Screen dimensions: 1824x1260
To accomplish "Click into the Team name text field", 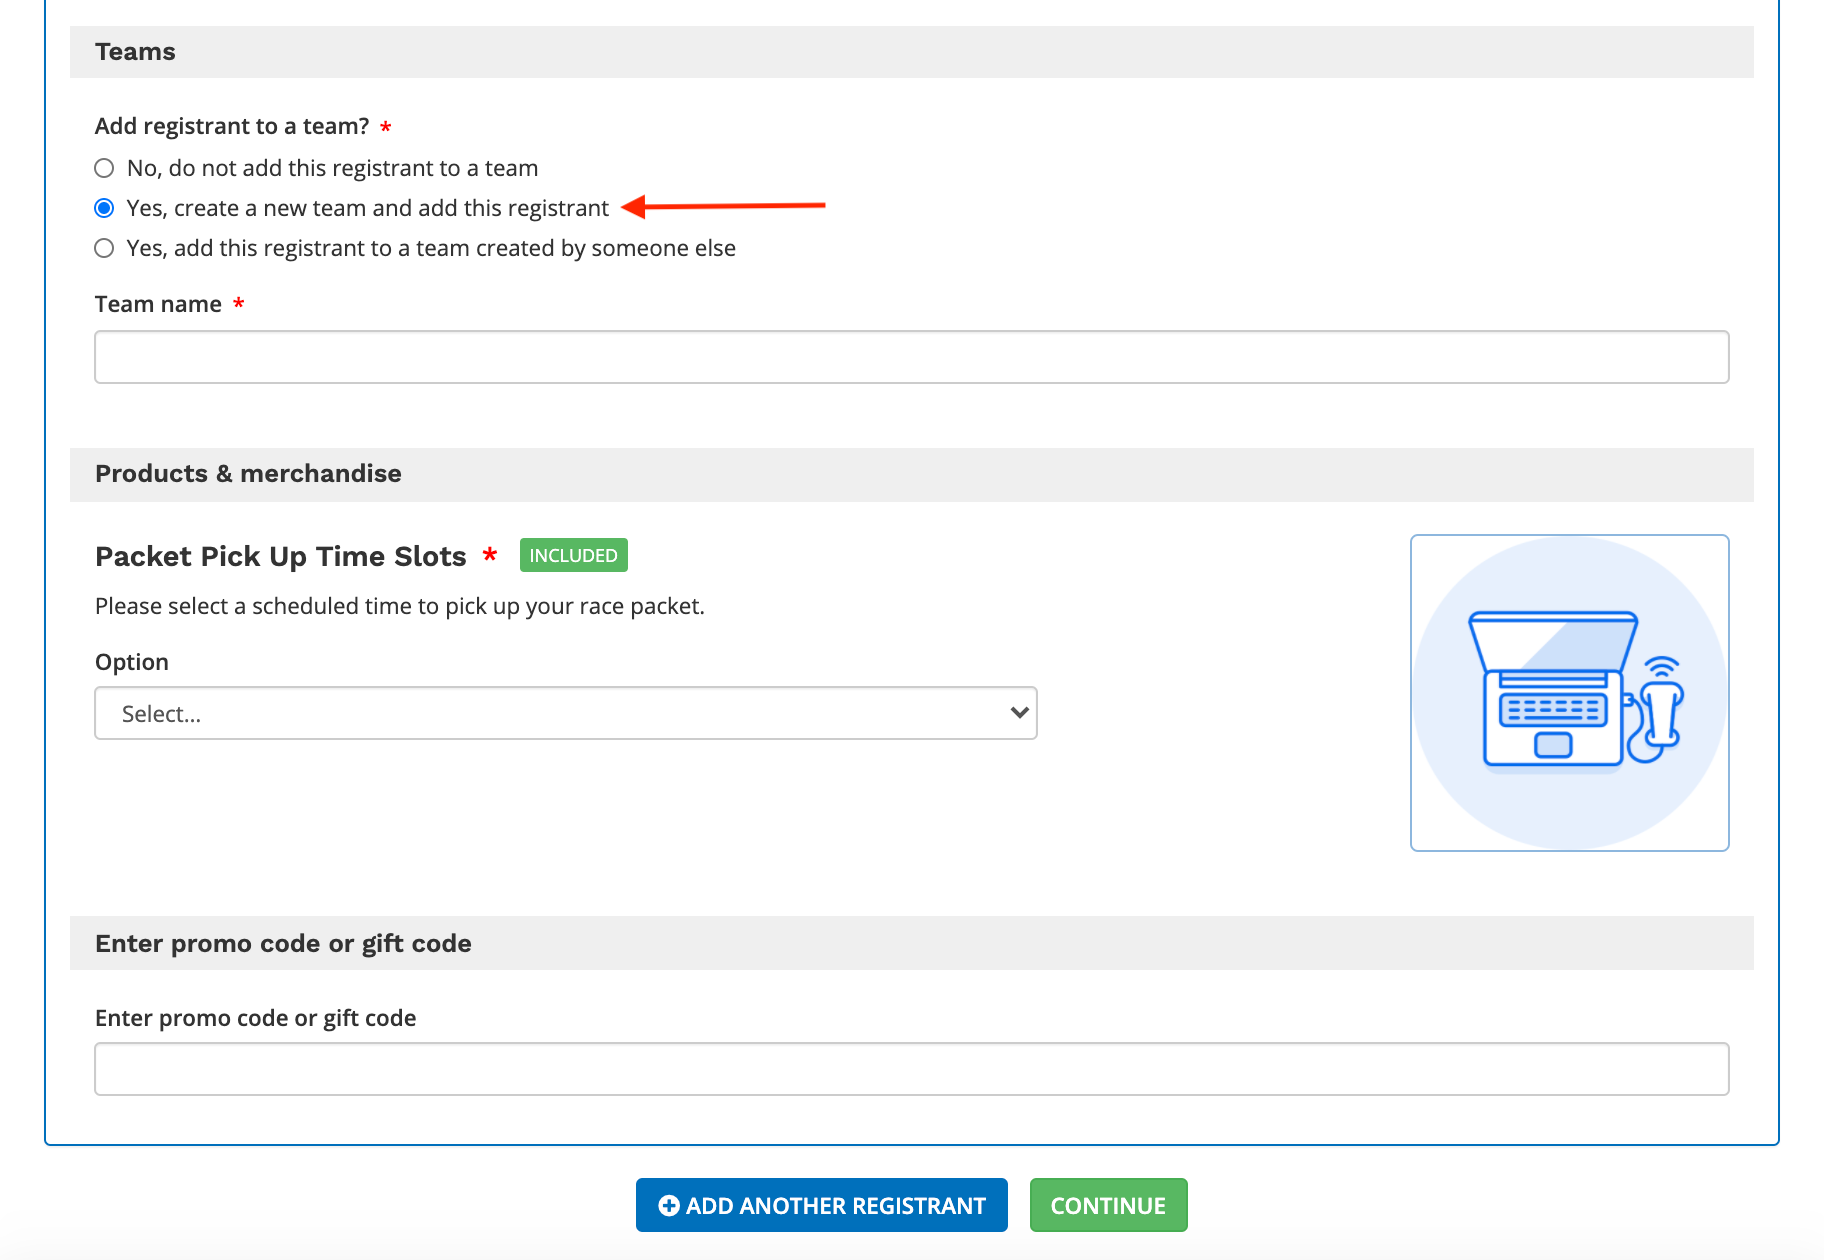I will (x=911, y=357).
